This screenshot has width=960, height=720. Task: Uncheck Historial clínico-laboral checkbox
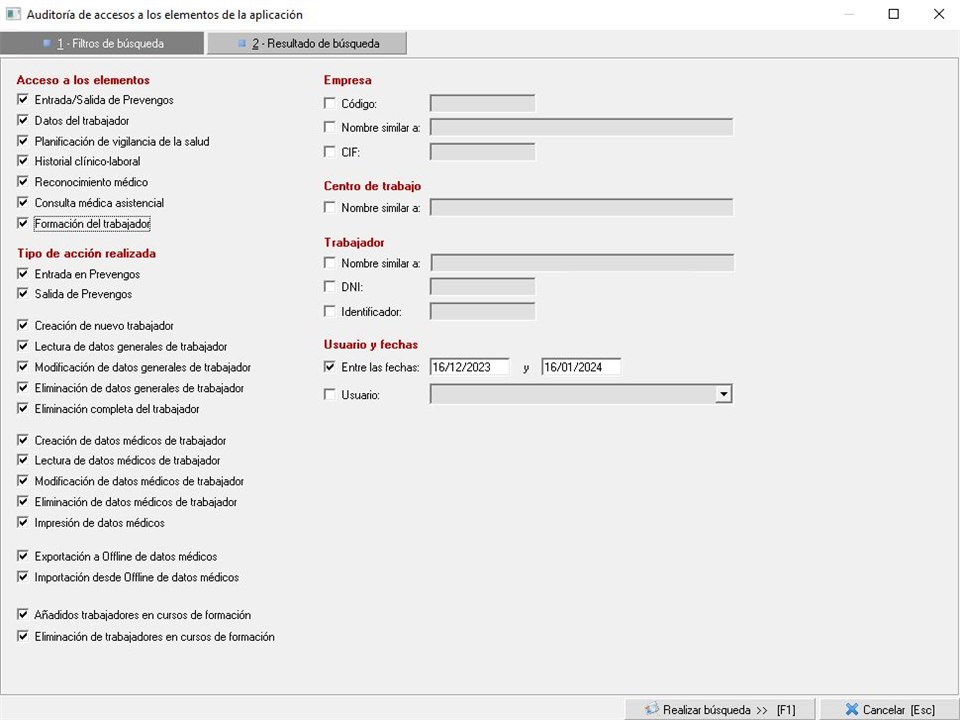(x=23, y=161)
